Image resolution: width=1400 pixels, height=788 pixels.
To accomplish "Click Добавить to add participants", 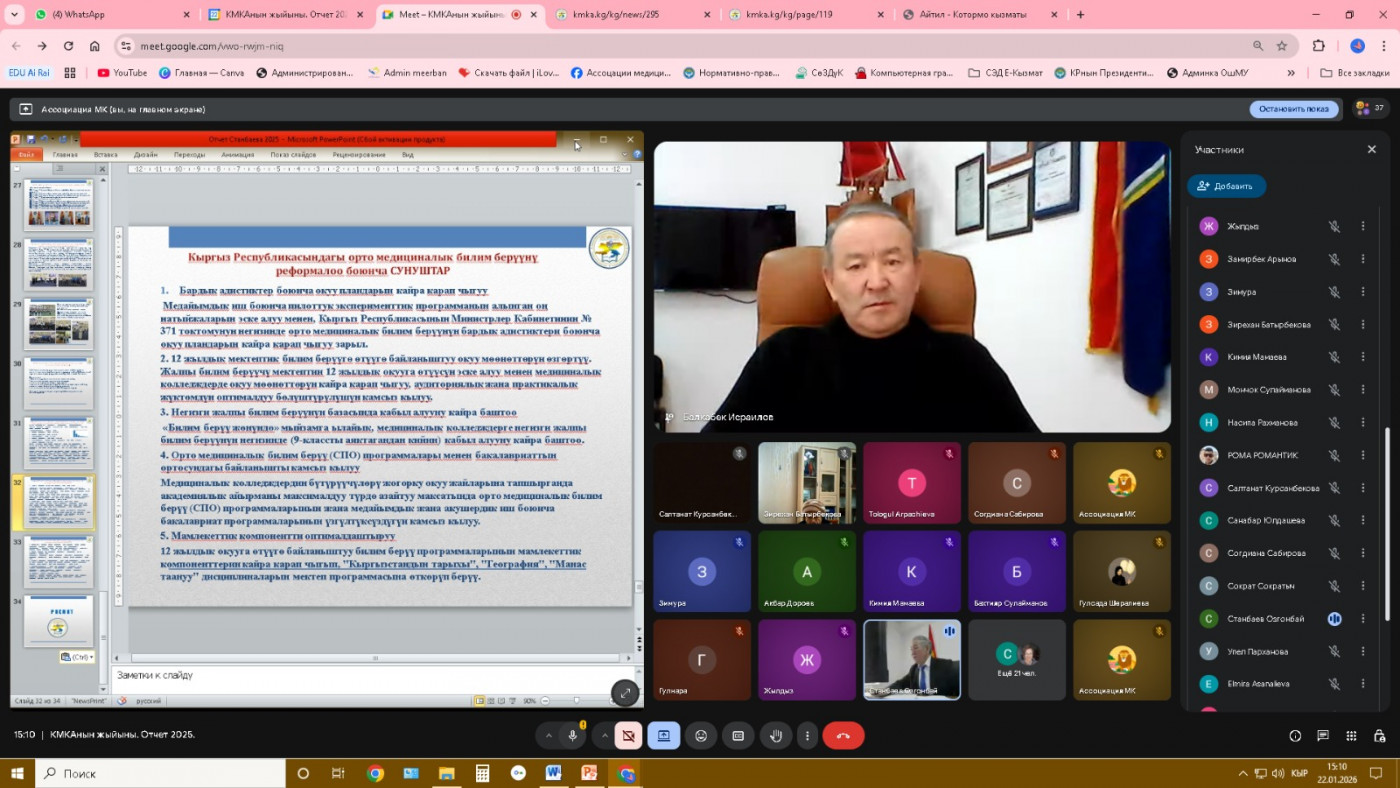I will coord(1226,186).
